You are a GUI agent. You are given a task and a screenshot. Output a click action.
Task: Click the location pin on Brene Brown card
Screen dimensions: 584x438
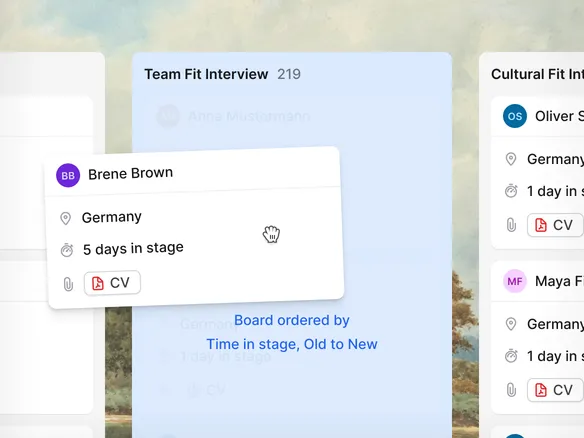click(66, 218)
